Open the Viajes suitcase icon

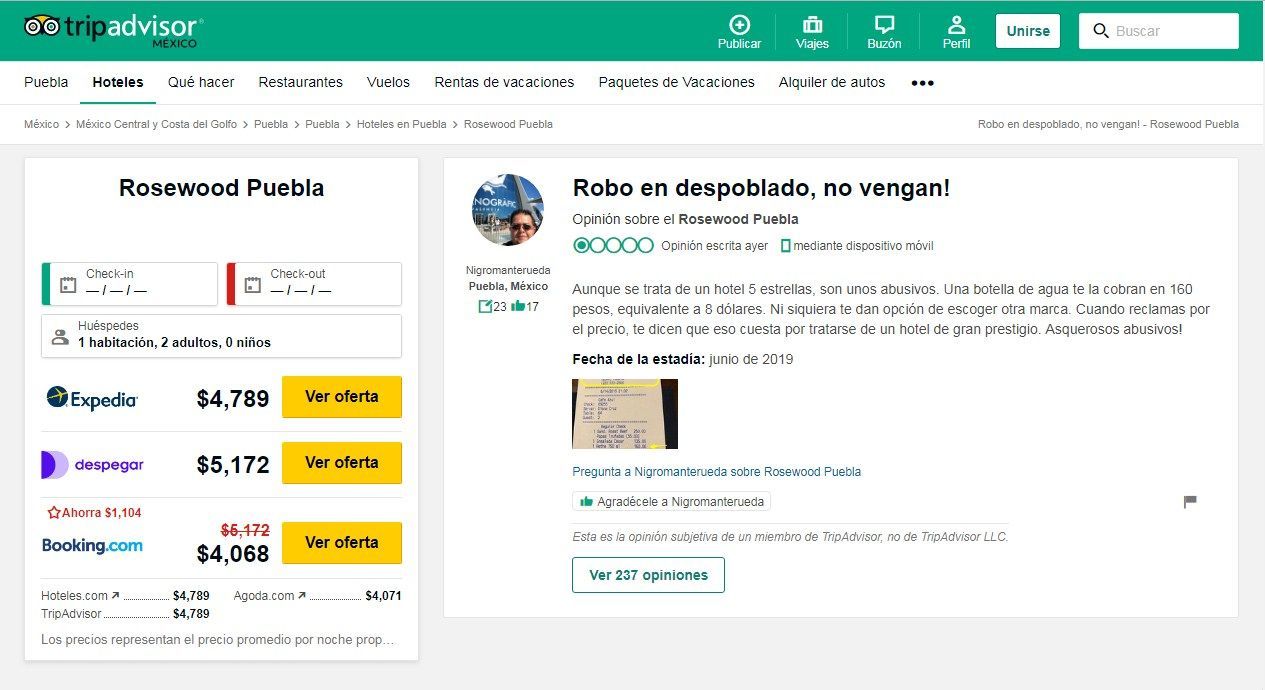(x=812, y=25)
